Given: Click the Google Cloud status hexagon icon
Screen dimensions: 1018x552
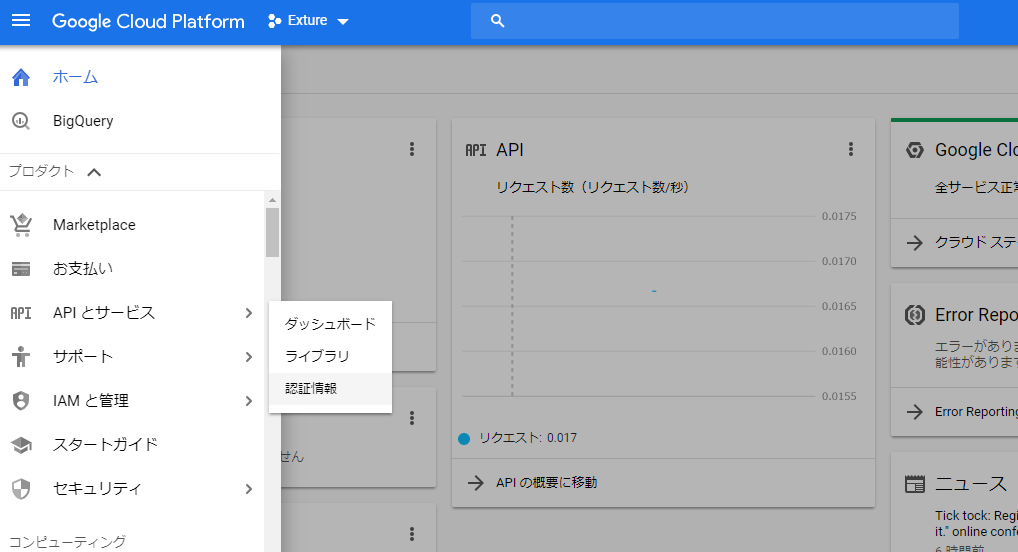Looking at the screenshot, I should [x=915, y=150].
